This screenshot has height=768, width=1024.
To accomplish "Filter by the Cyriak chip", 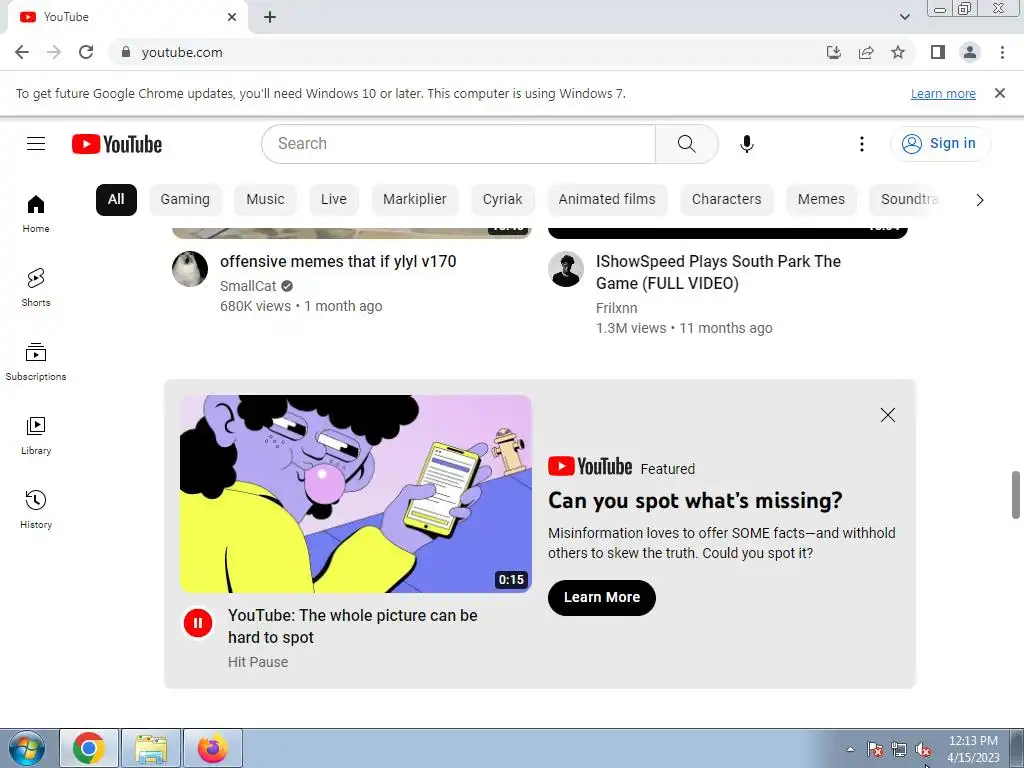I will [x=502, y=199].
